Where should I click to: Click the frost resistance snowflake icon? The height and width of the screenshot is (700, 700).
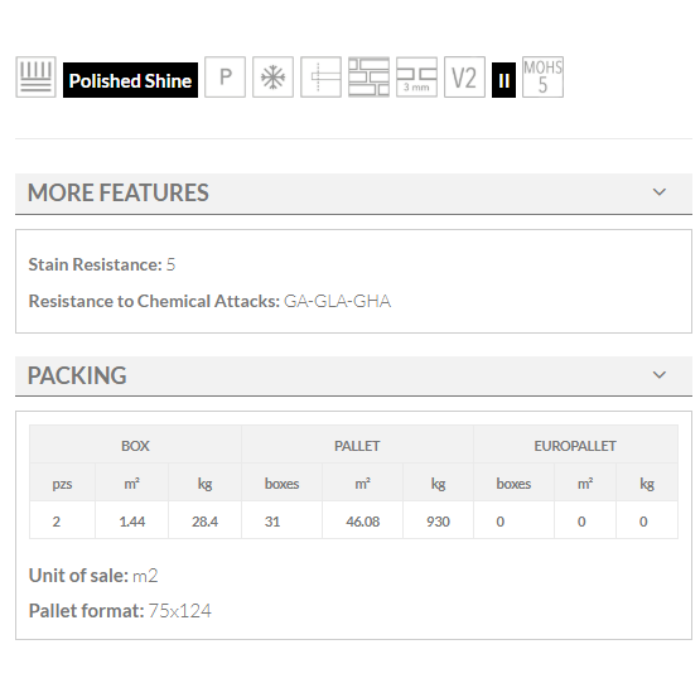click(274, 78)
